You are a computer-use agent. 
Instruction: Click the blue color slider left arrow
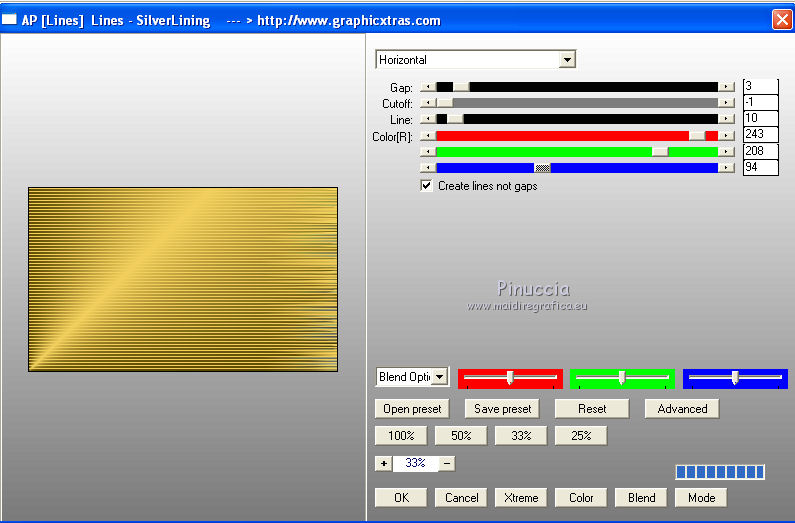point(428,168)
